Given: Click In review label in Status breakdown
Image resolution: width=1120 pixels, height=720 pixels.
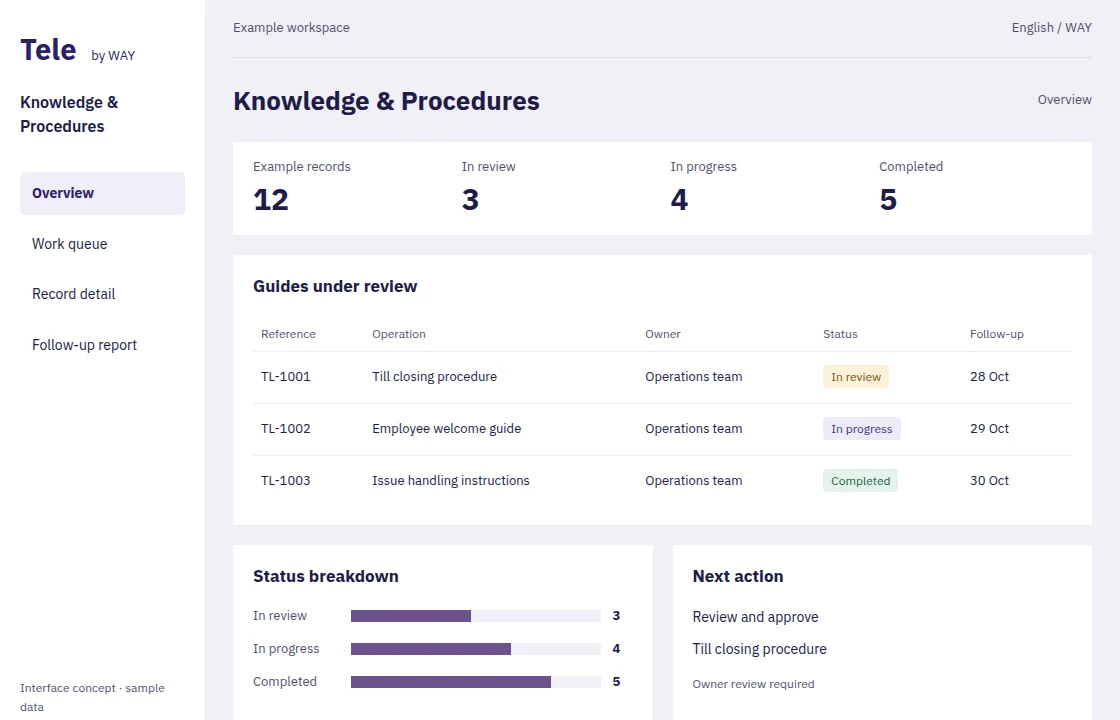Looking at the screenshot, I should 279,616.
